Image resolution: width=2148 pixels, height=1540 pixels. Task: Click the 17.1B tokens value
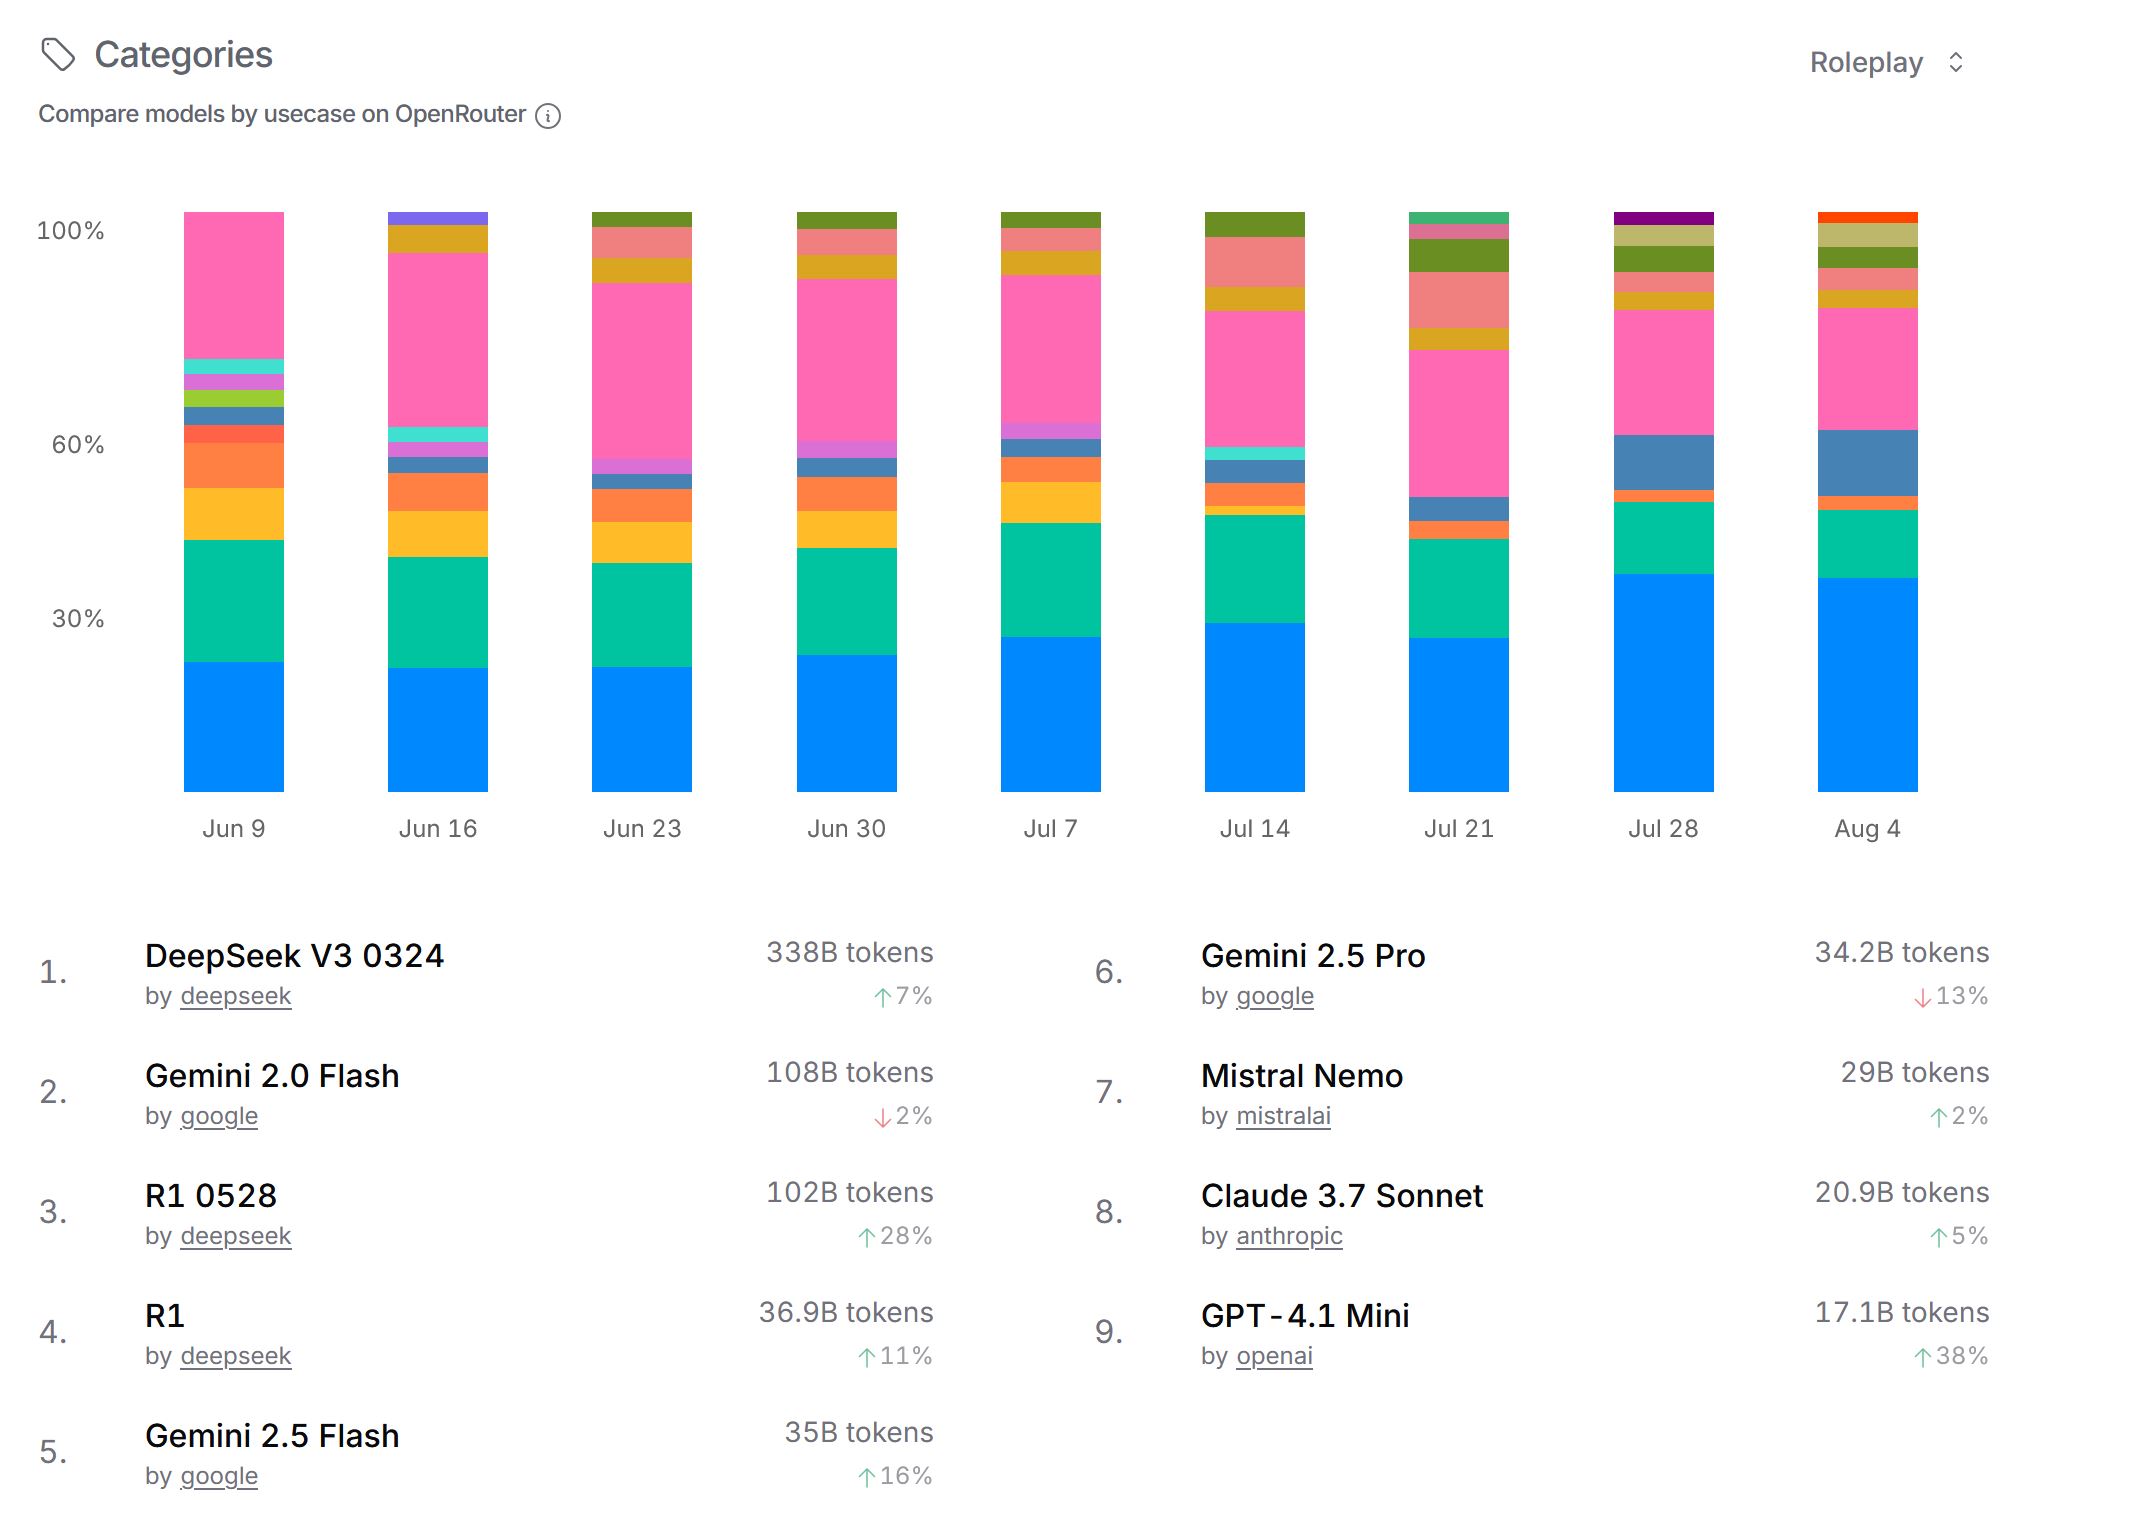pyautogui.click(x=1902, y=1313)
